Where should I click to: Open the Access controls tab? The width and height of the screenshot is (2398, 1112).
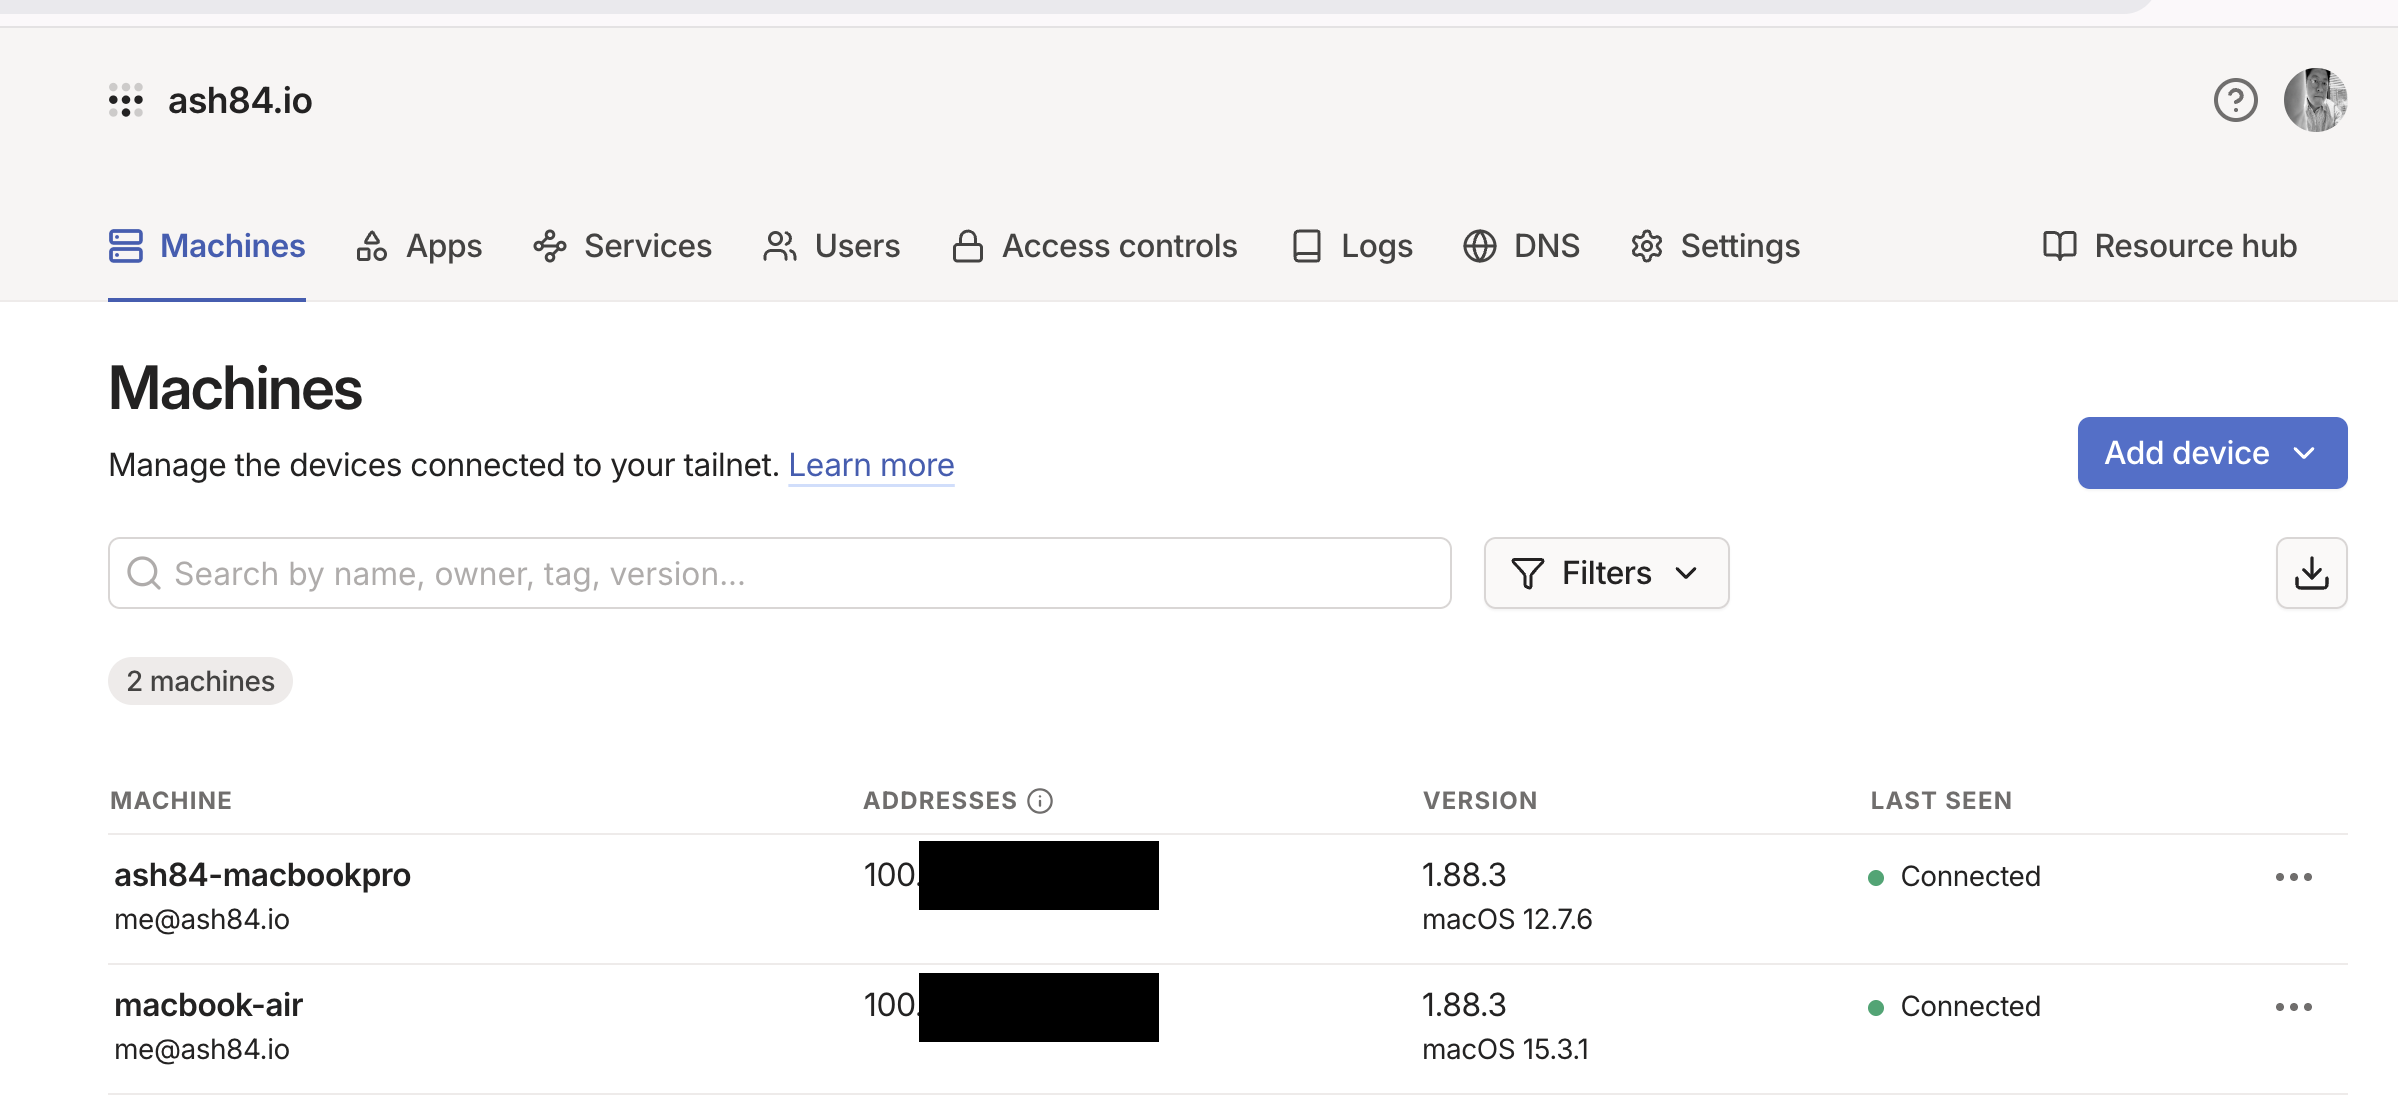click(1095, 246)
